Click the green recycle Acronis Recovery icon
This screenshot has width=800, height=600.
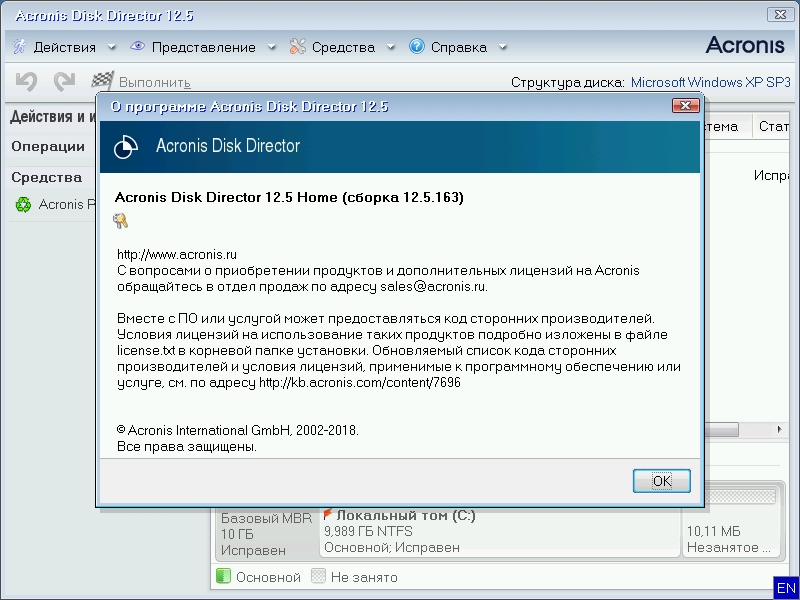23,205
